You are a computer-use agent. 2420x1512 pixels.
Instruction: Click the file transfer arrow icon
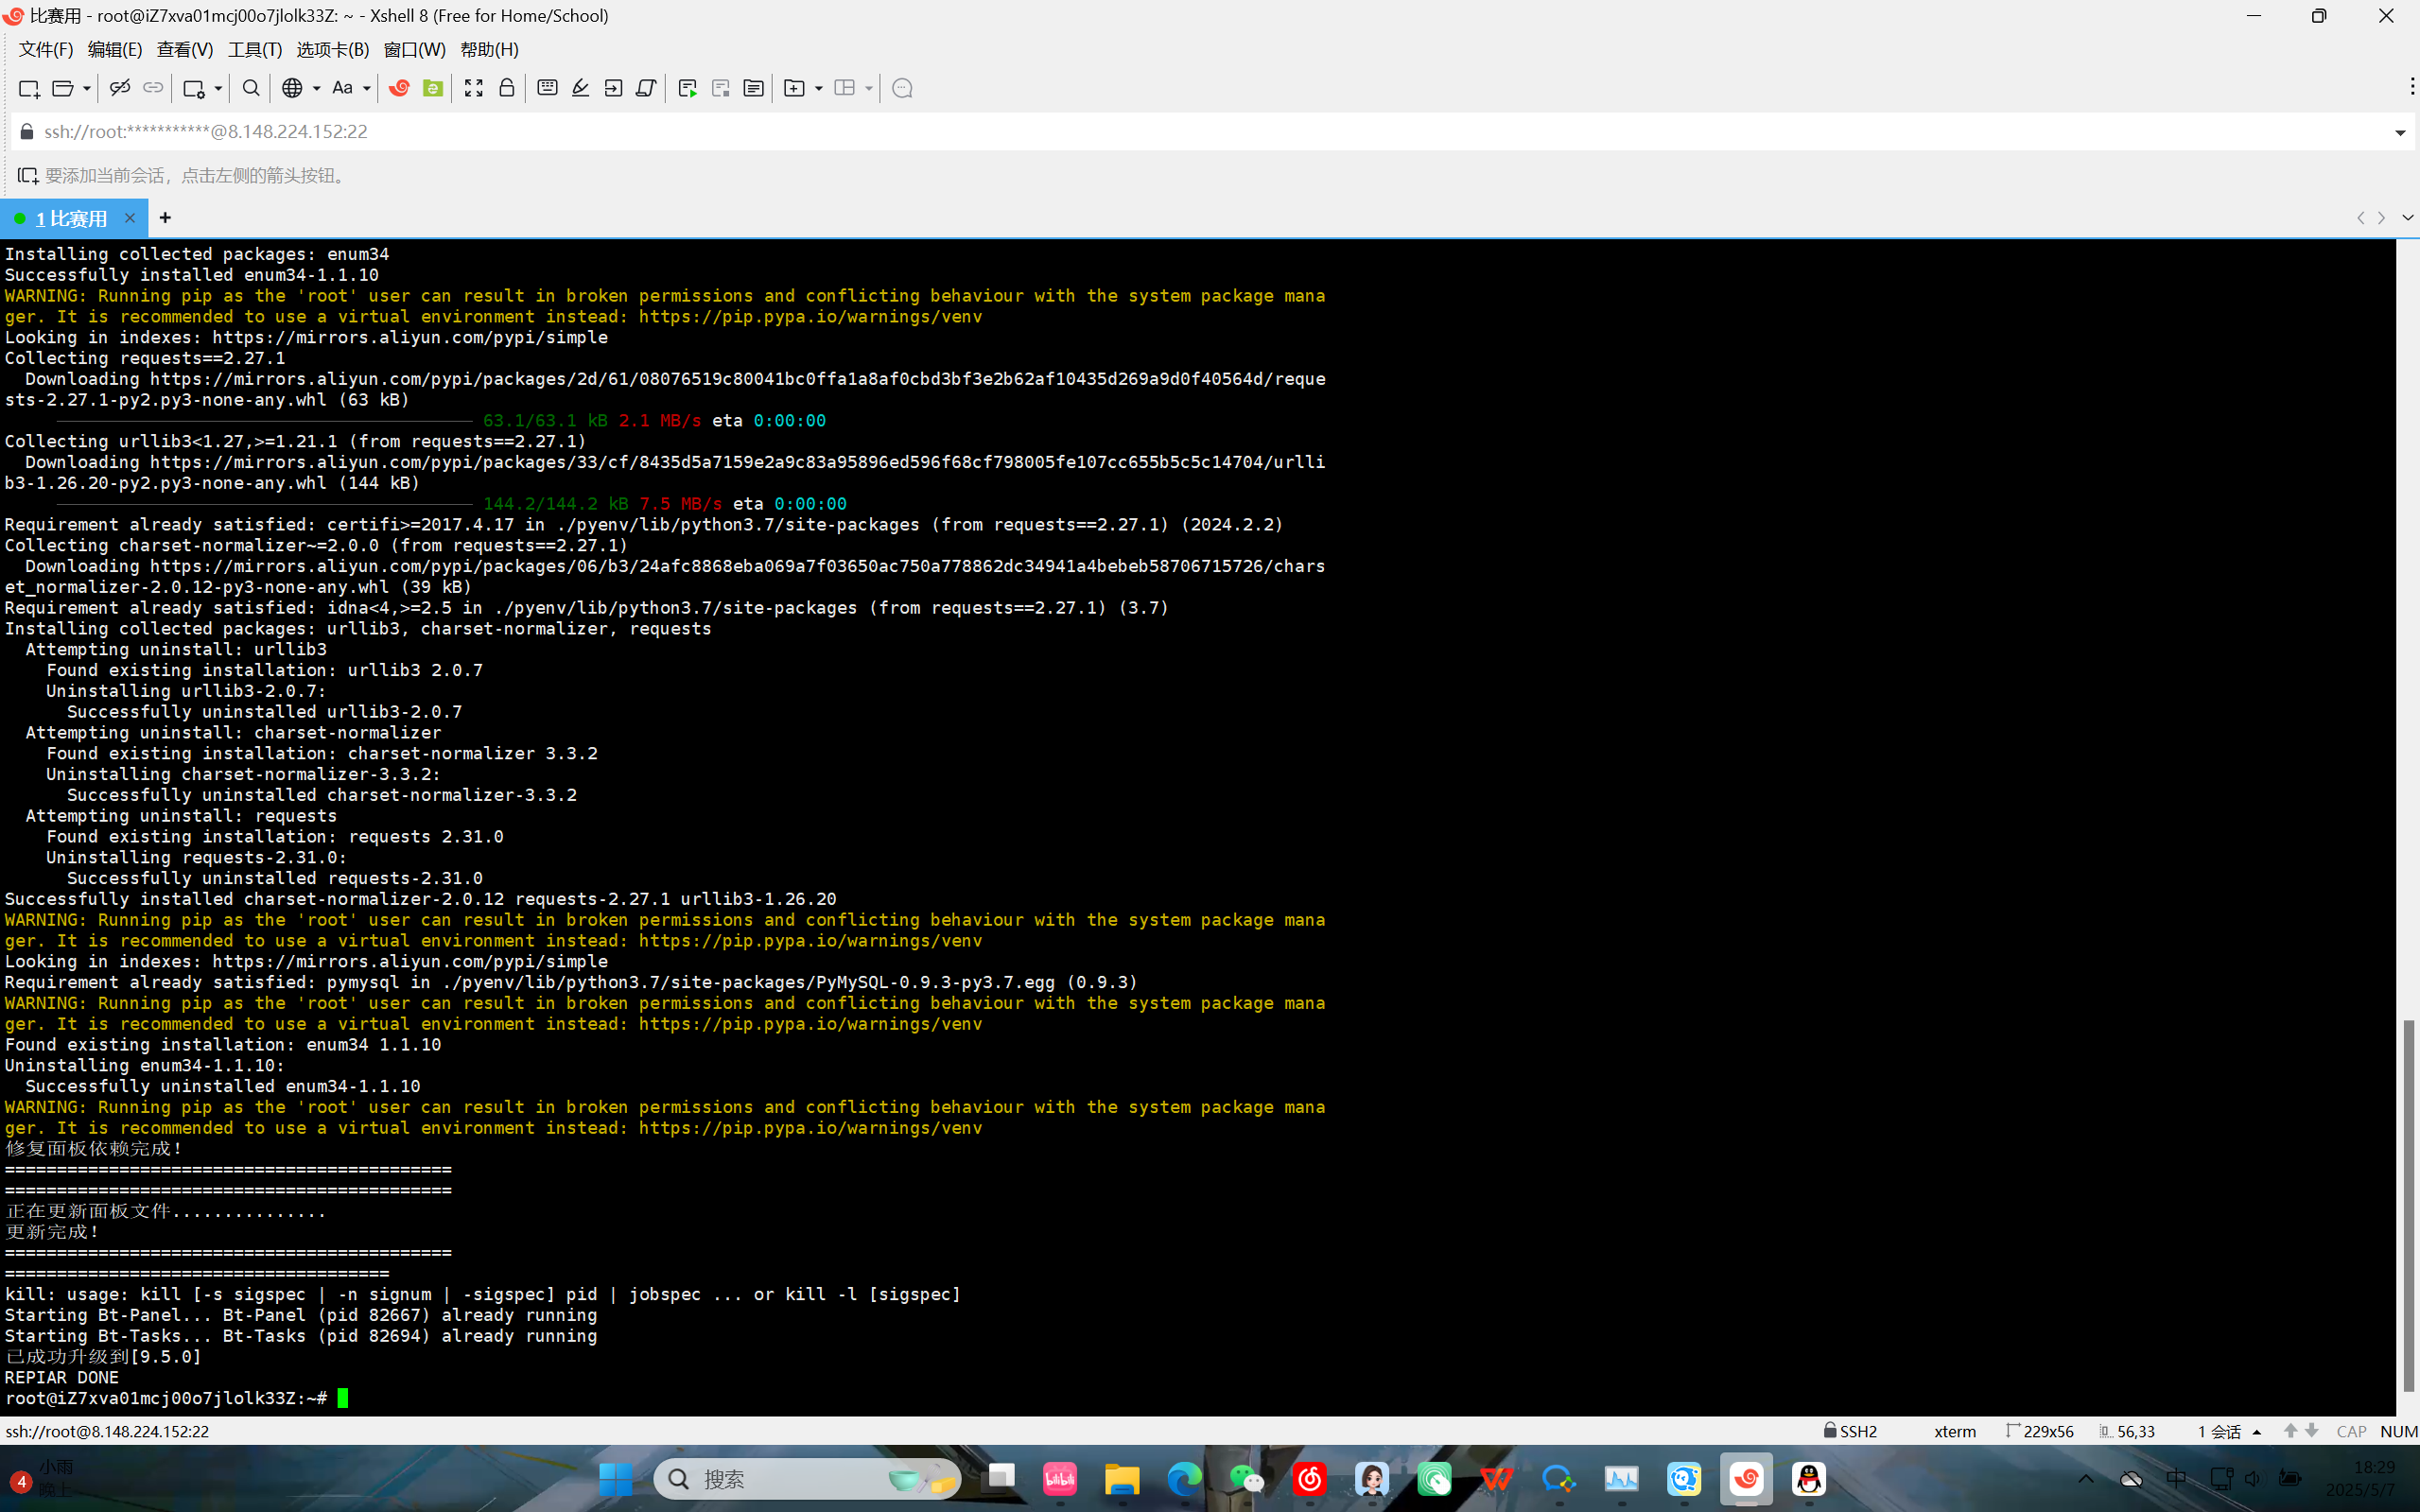click(613, 88)
